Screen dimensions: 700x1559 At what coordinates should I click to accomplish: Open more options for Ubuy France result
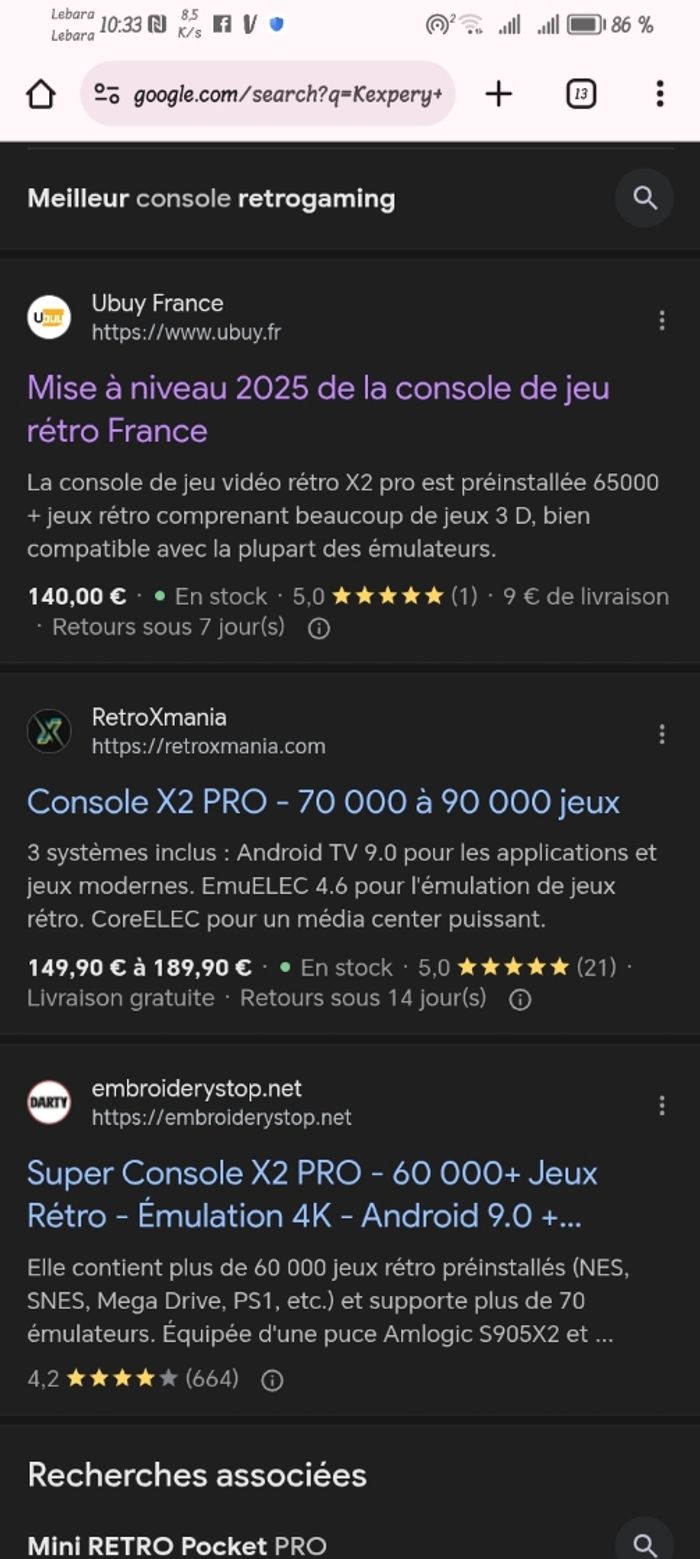661,320
